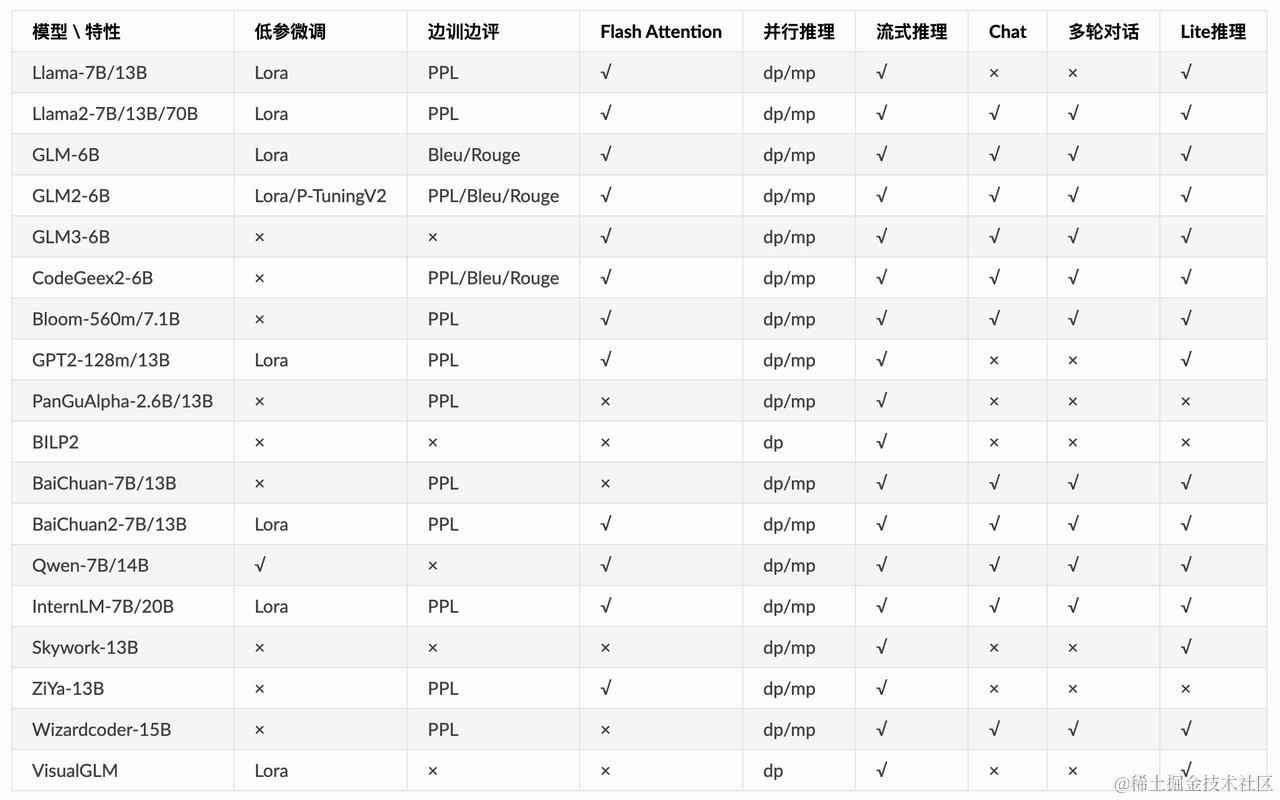
Task: Select the "并行推理" column header
Action: coord(798,32)
